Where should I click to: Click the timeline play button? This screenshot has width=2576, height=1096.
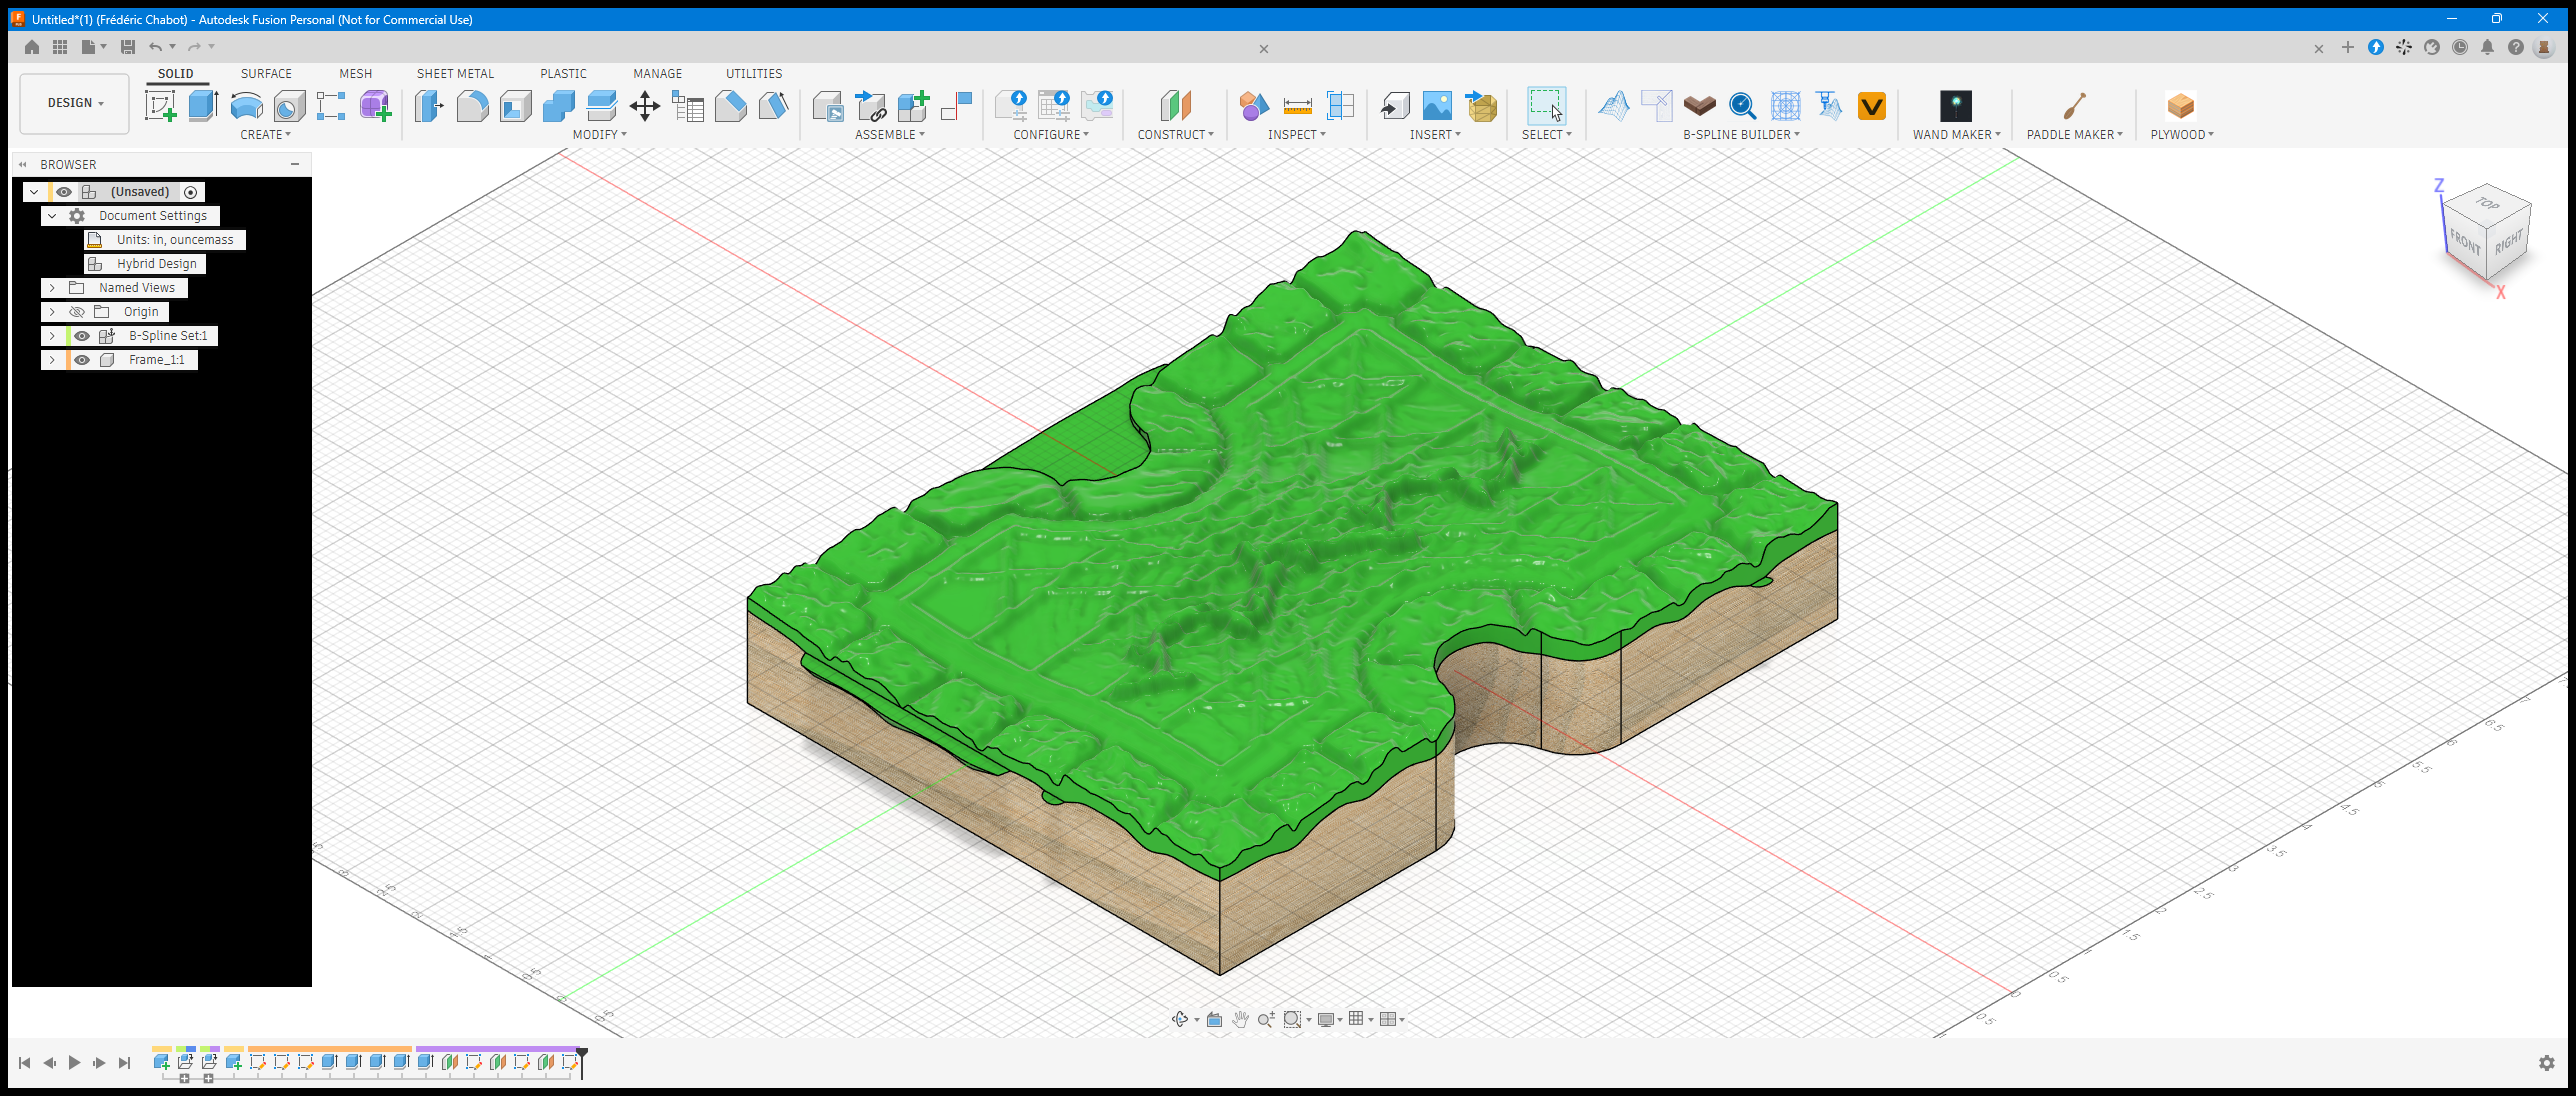point(74,1063)
